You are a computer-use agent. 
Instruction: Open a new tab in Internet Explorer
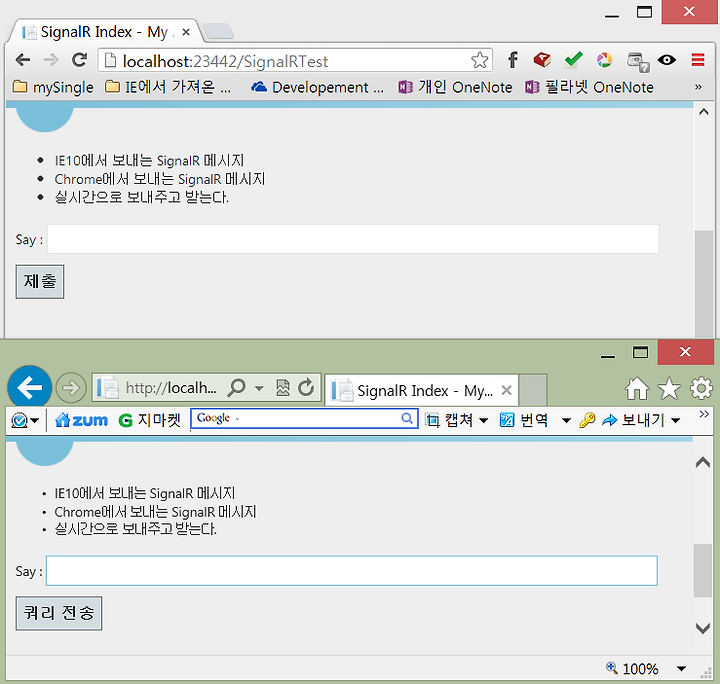(533, 390)
